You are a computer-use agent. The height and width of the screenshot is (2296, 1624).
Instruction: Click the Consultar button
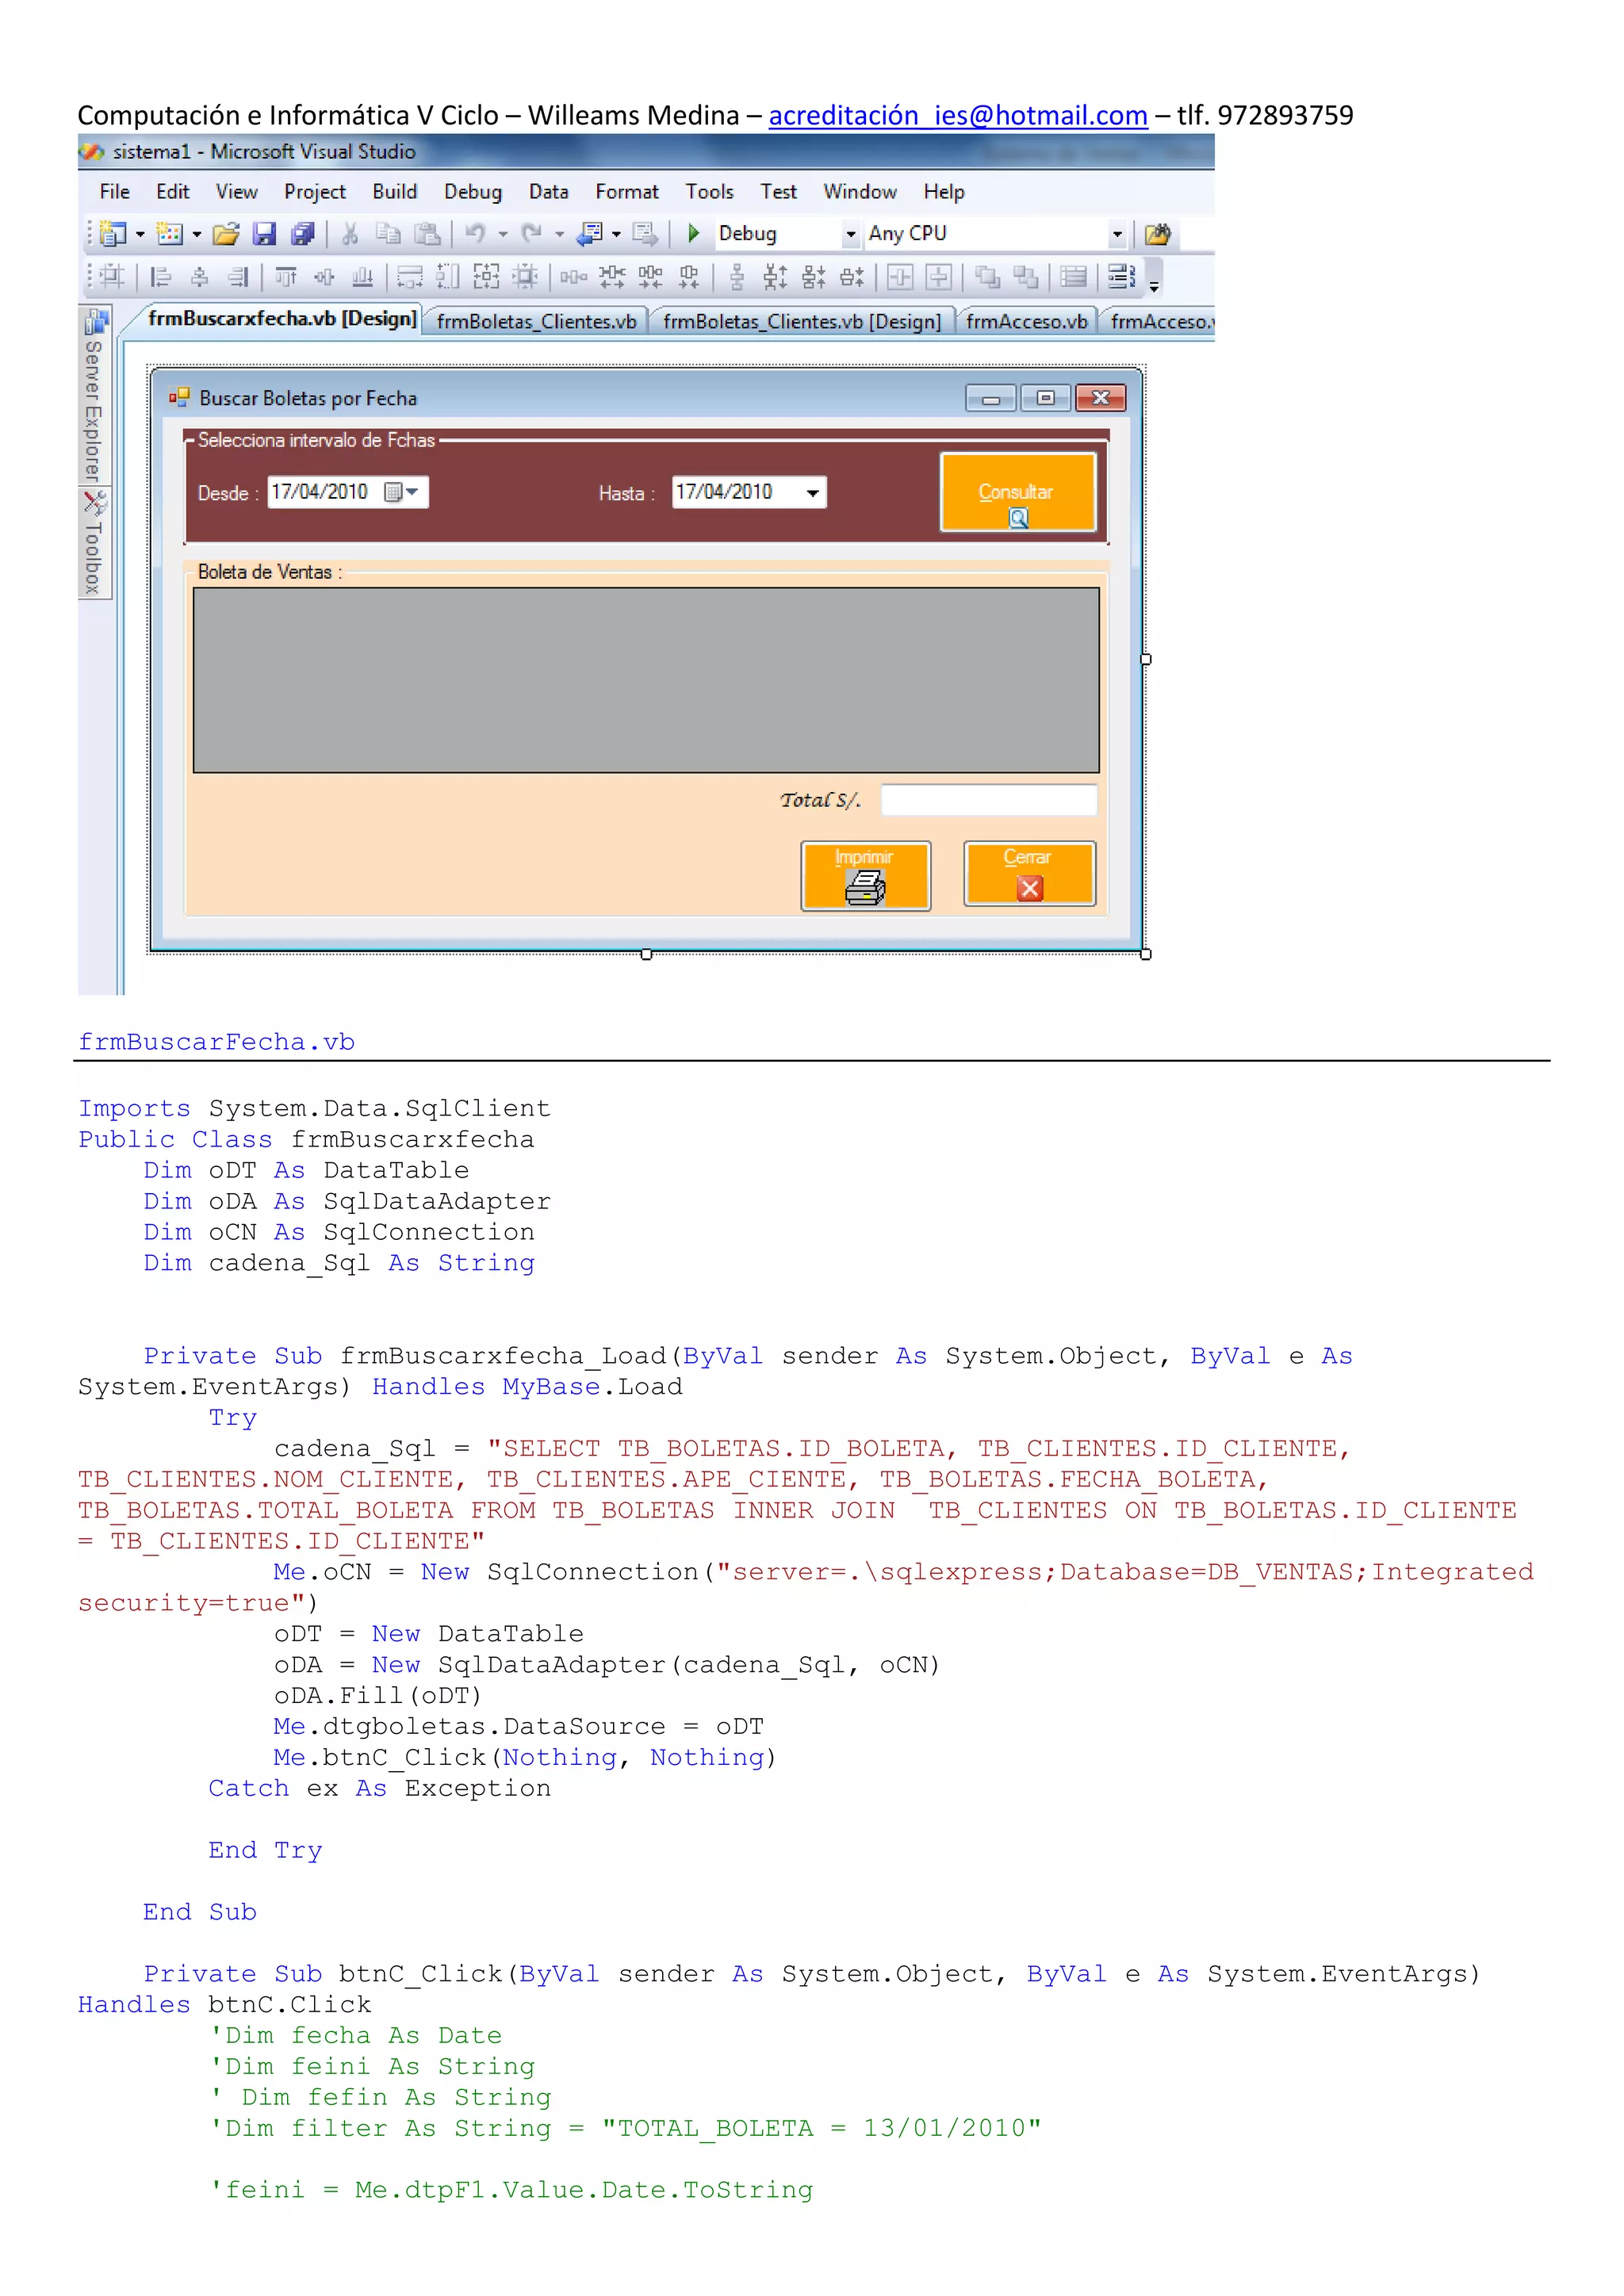coord(1018,492)
